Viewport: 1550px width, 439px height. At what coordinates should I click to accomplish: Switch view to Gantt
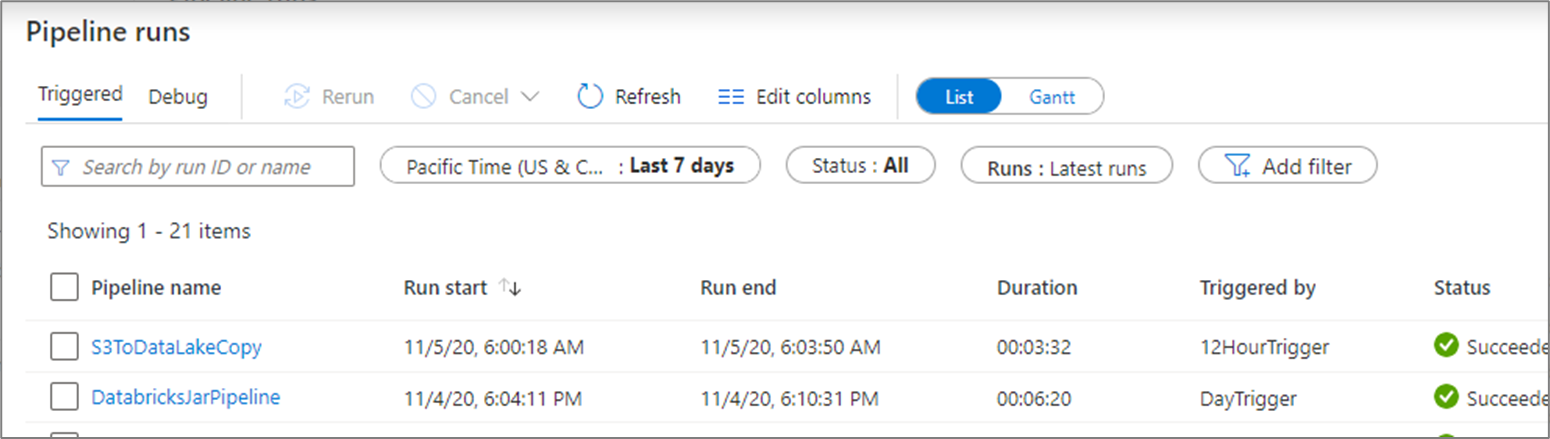click(1052, 96)
